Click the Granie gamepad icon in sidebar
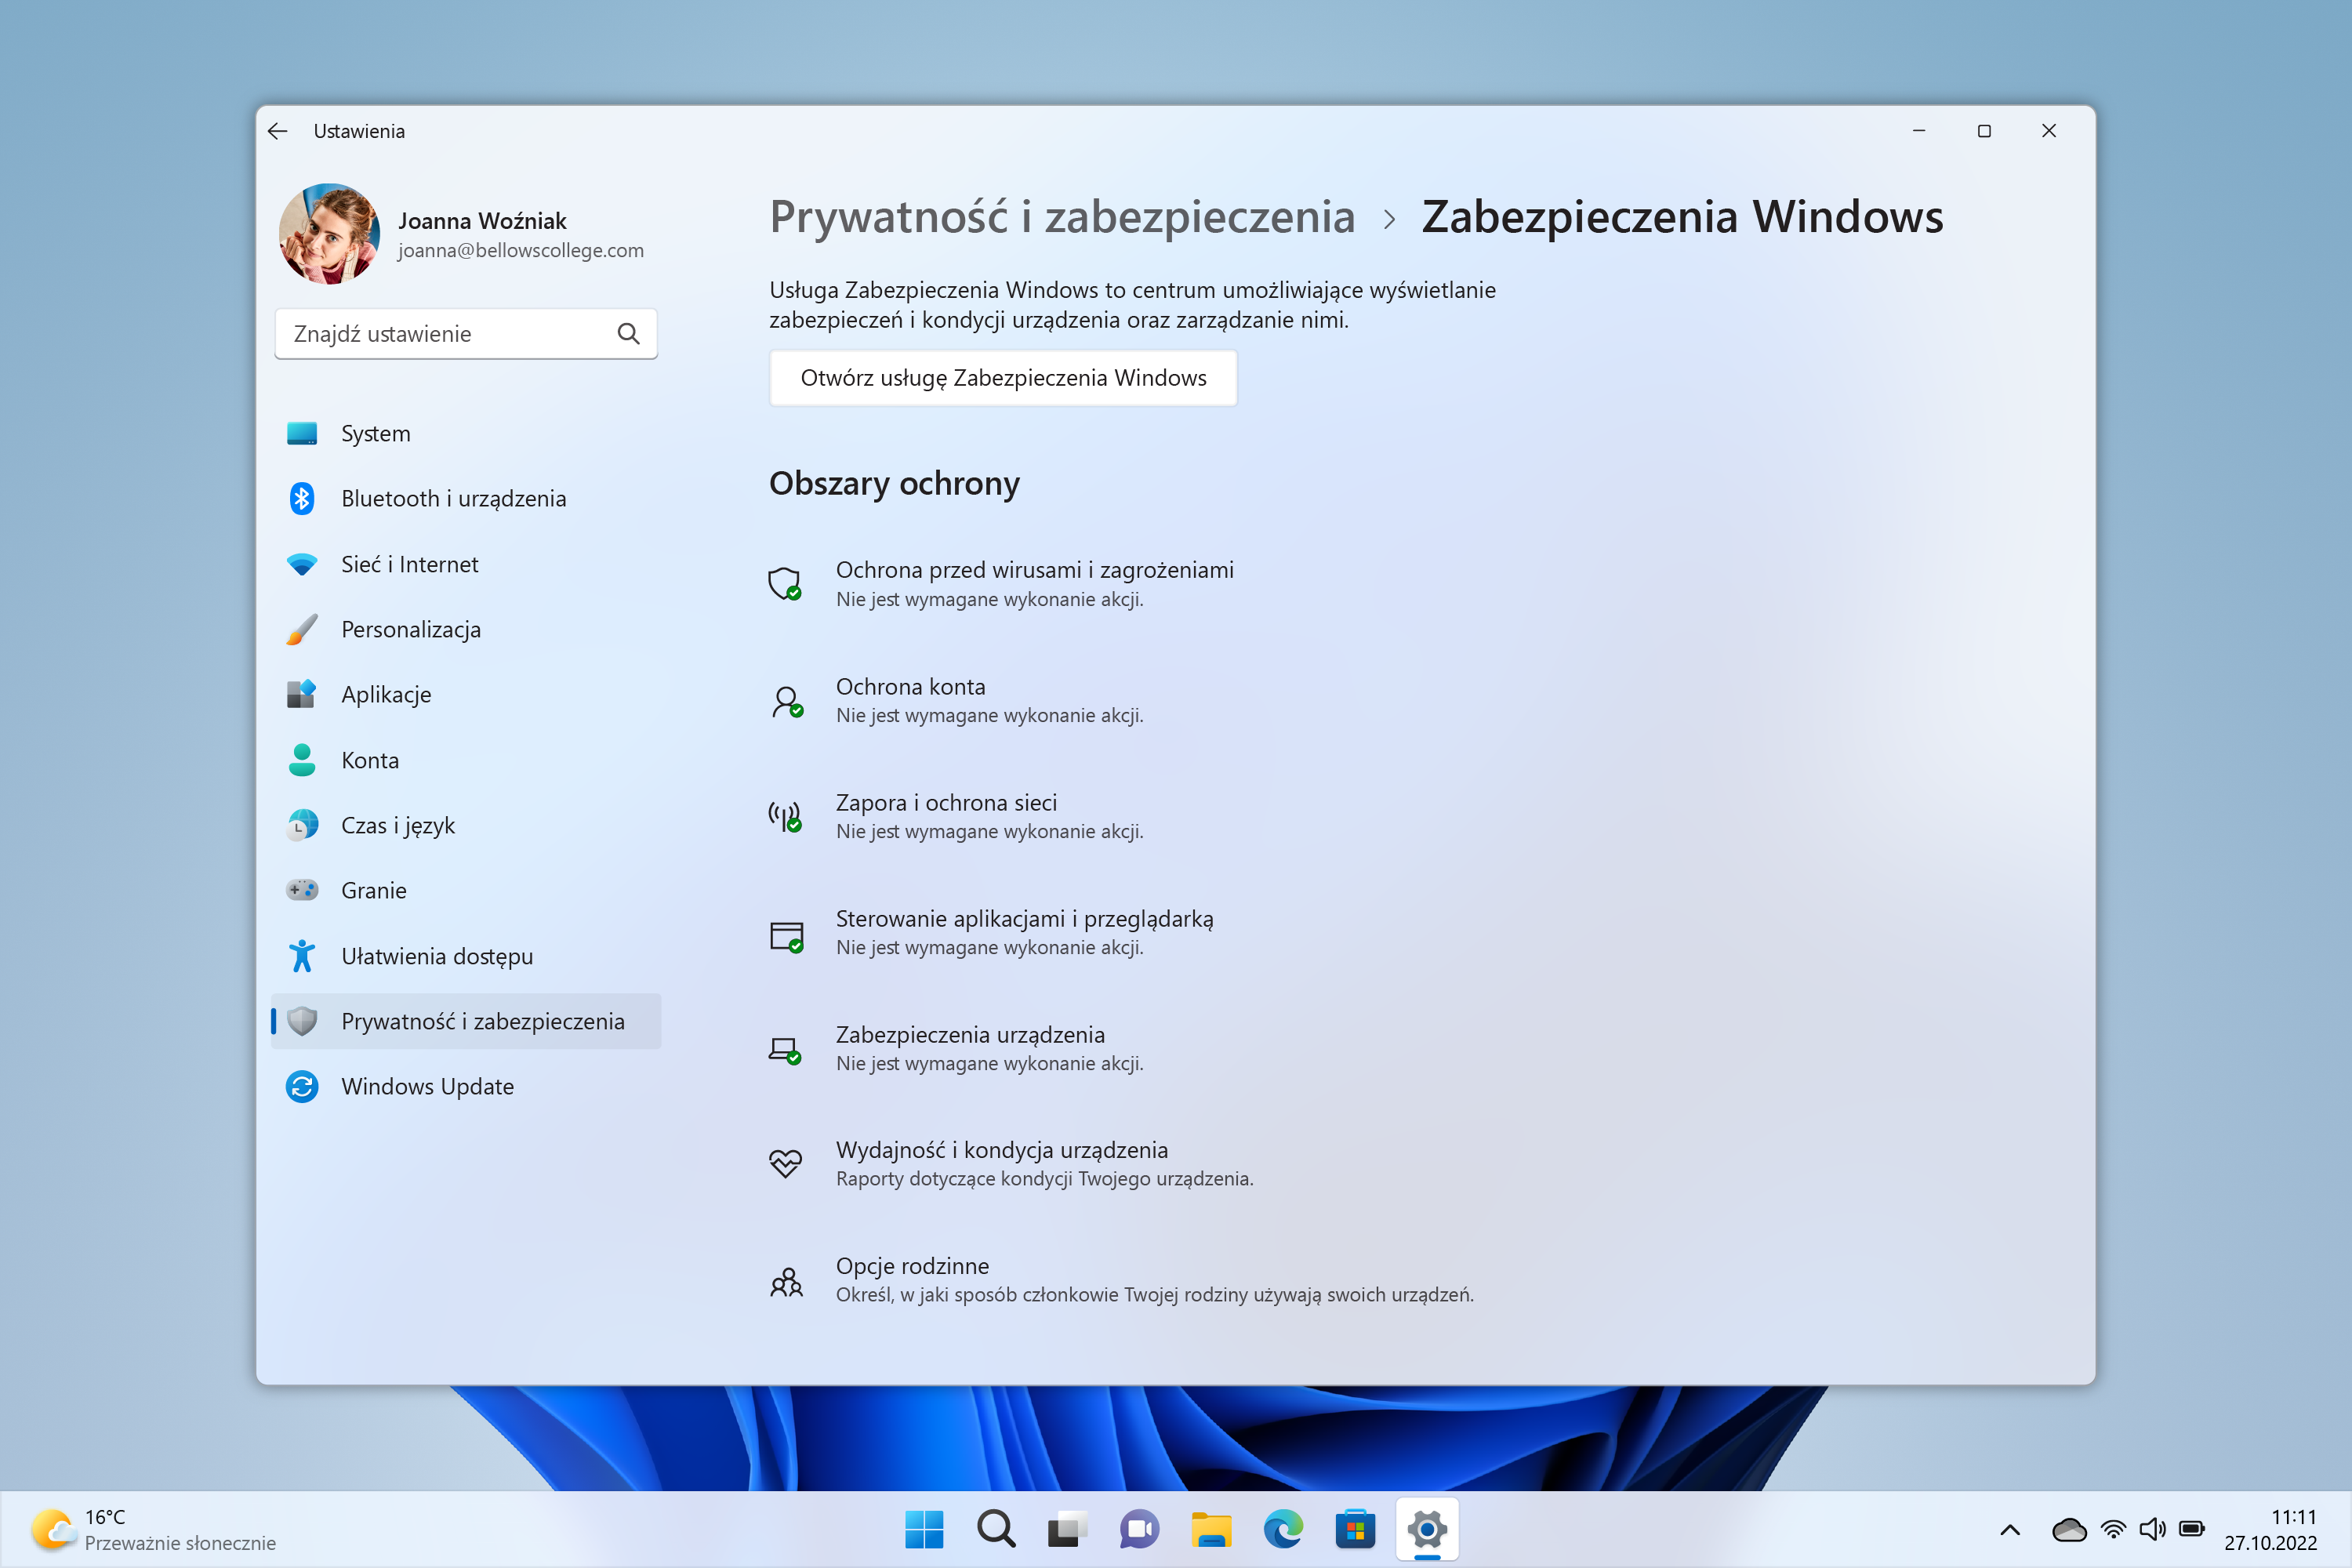This screenshot has width=2352, height=1568. 302,890
